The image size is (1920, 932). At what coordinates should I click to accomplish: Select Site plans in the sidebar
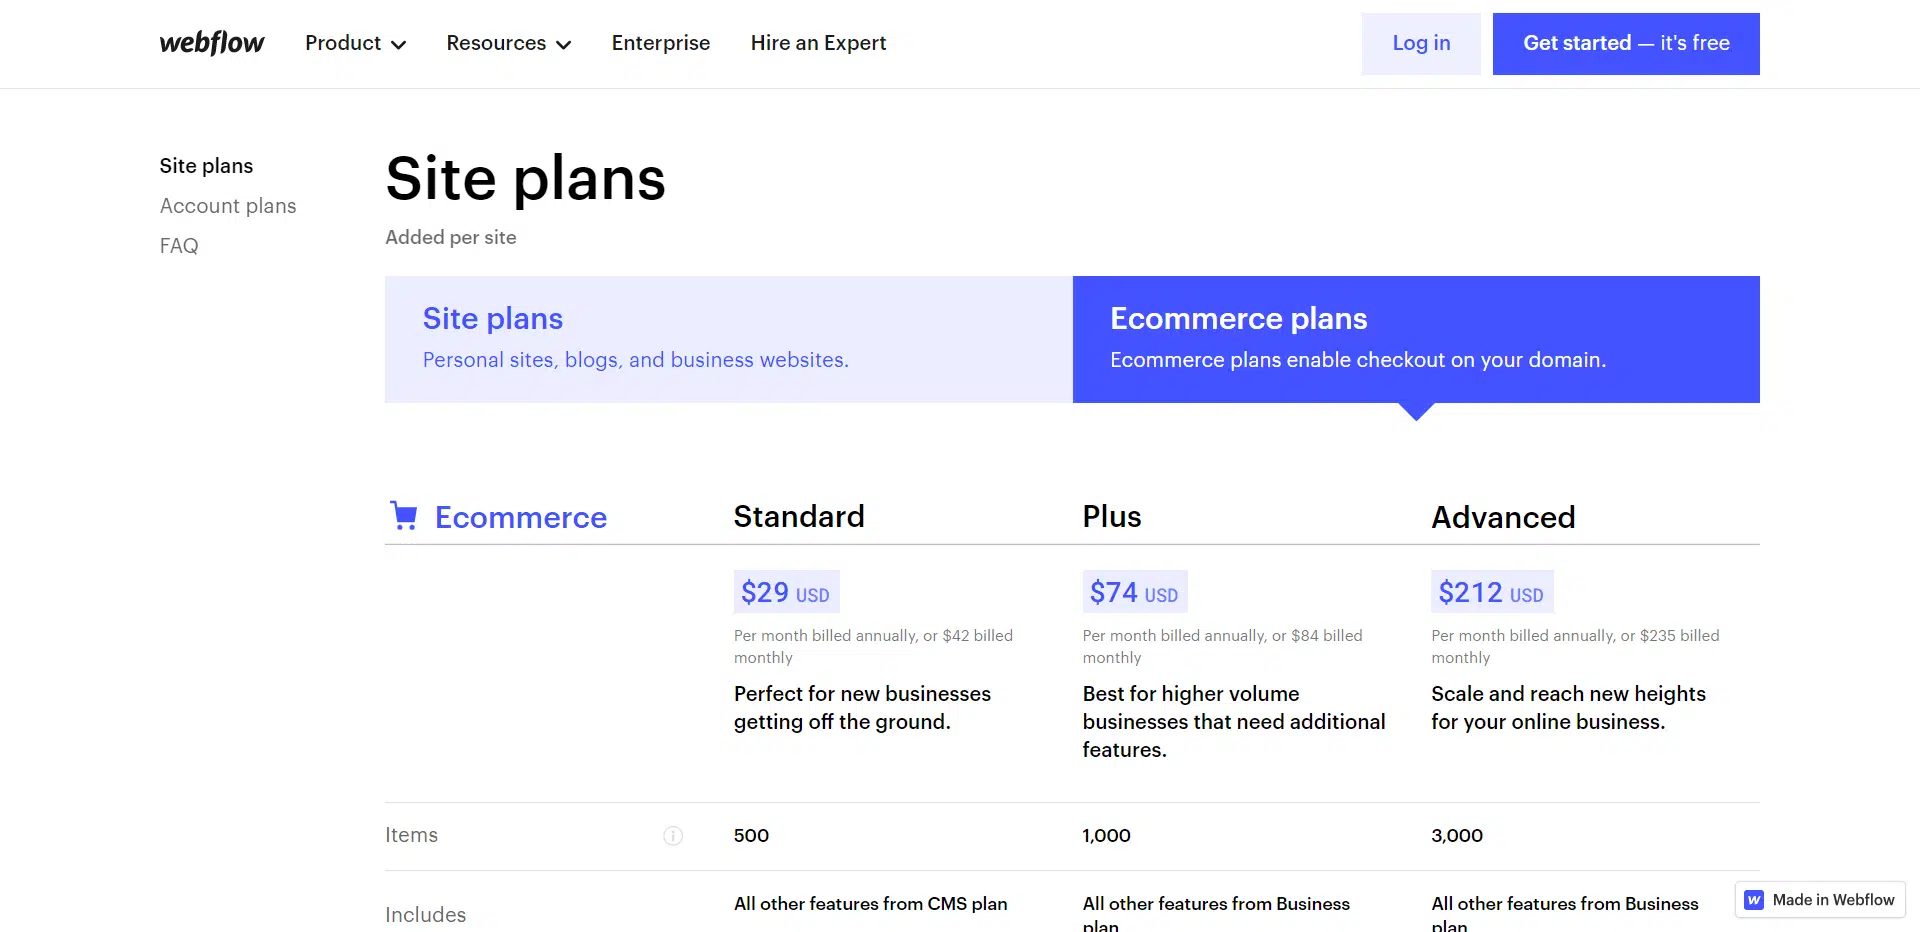click(x=206, y=166)
